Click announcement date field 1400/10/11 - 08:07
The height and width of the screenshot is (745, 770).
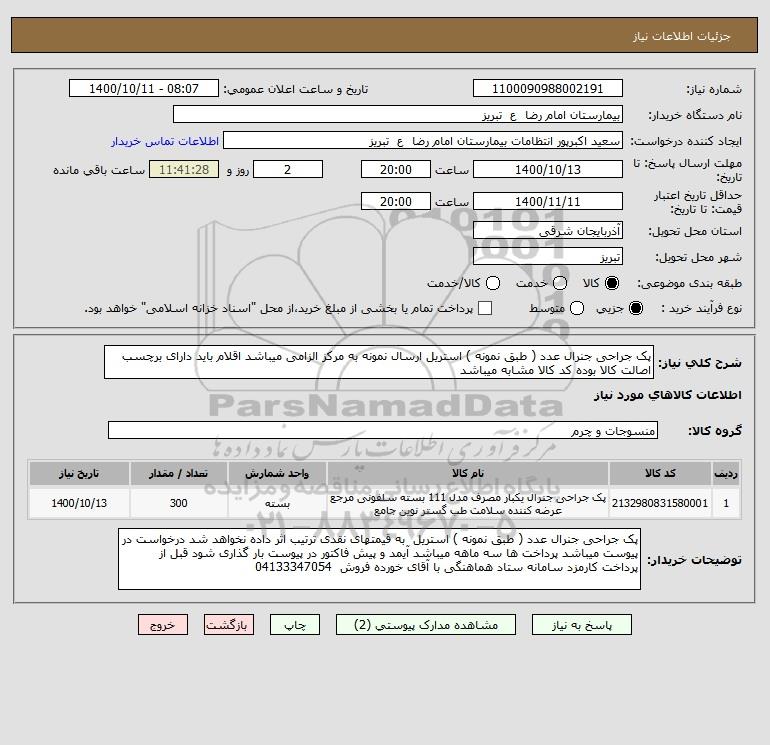(x=144, y=88)
